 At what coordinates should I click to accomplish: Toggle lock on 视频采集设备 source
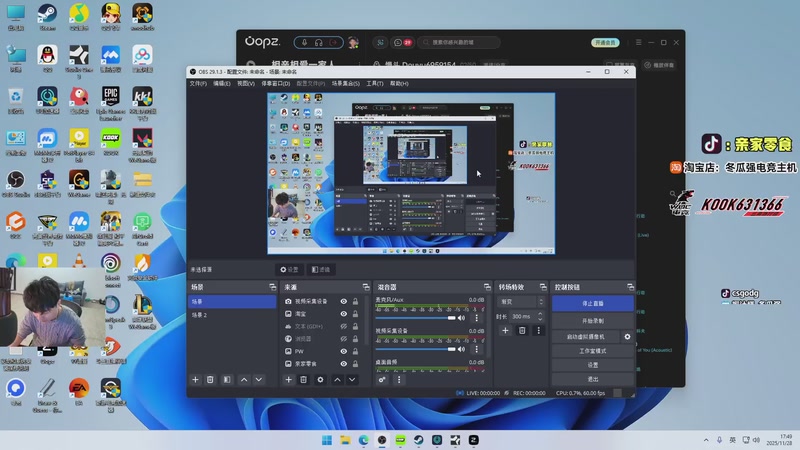pyautogui.click(x=356, y=302)
